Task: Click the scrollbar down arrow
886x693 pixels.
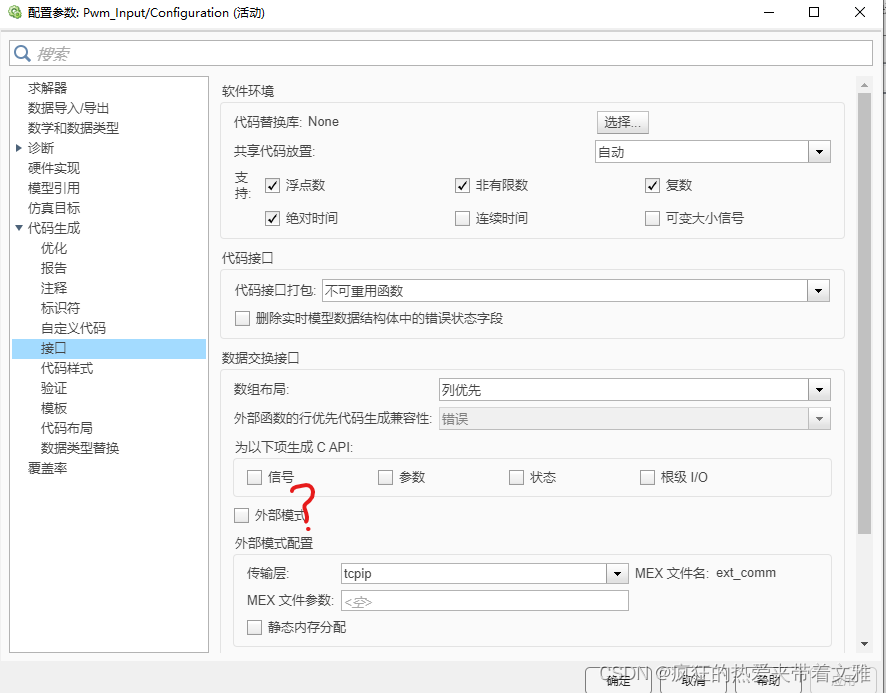Action: (x=864, y=644)
